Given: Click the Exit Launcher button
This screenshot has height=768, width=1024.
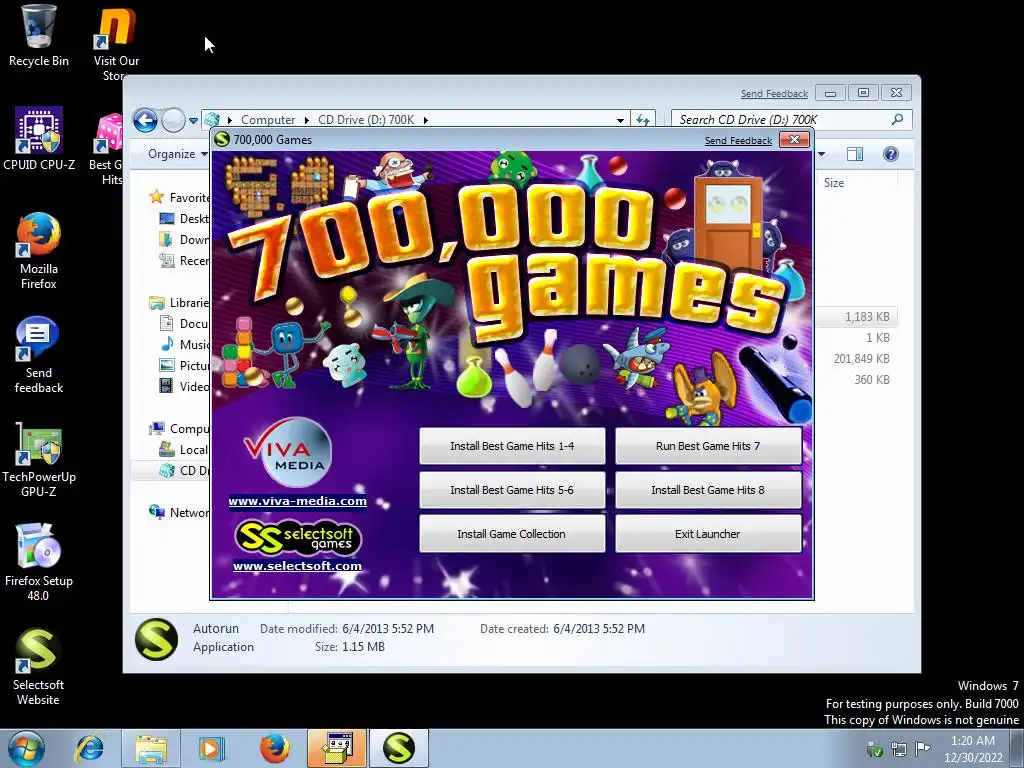Looking at the screenshot, I should click(x=708, y=534).
